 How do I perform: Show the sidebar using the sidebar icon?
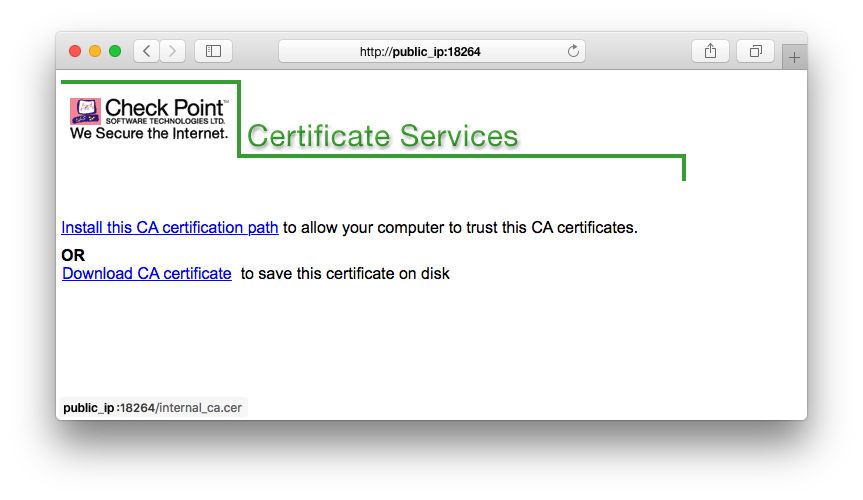(x=214, y=51)
